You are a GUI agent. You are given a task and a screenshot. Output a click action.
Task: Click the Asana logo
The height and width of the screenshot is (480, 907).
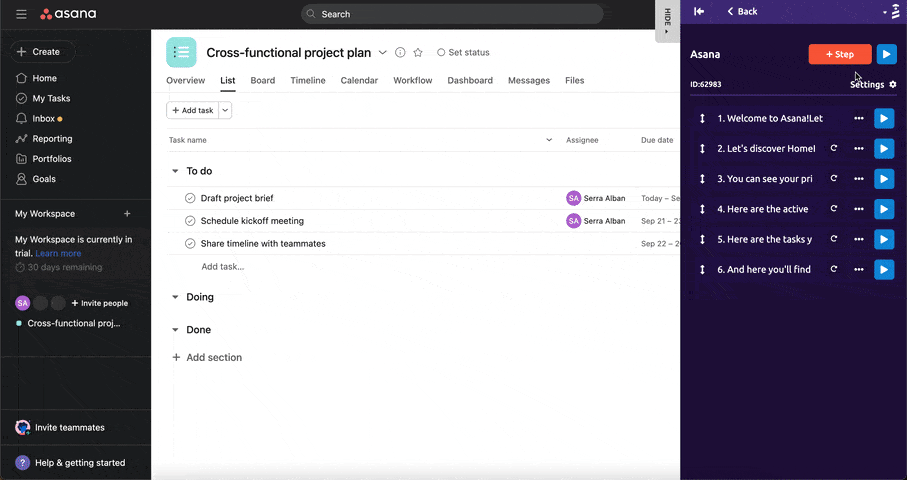(x=68, y=14)
